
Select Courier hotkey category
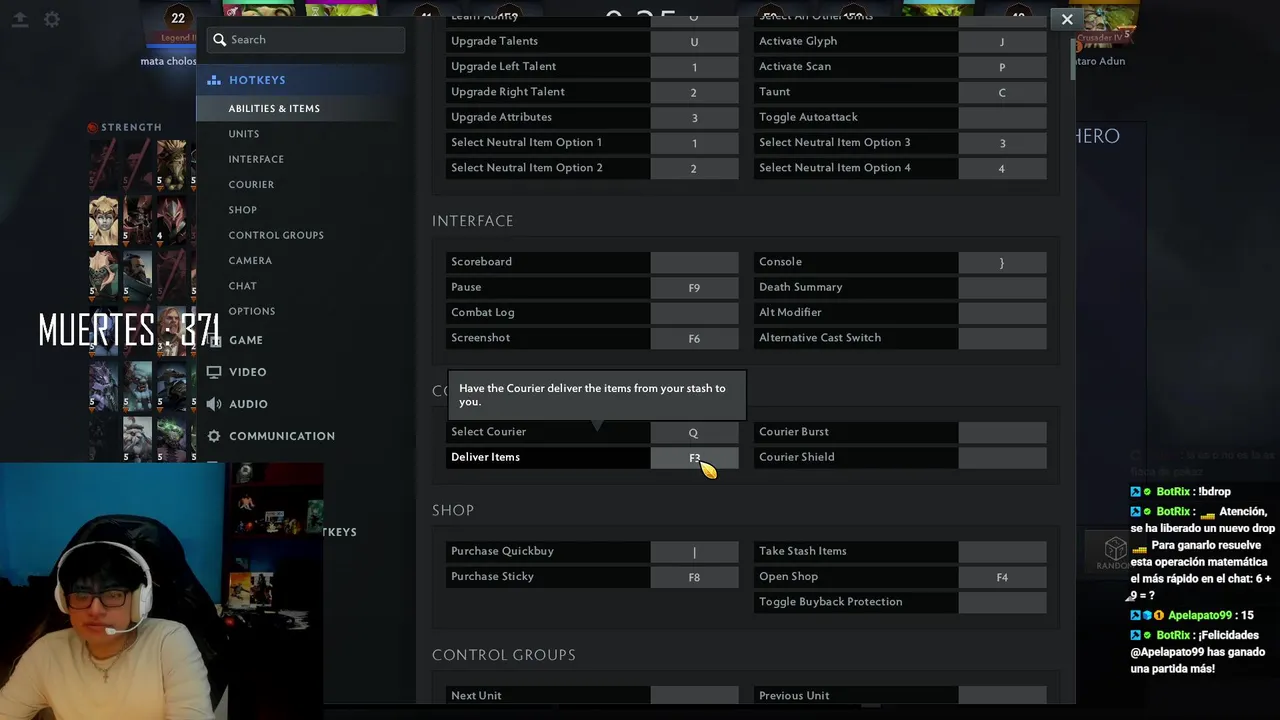click(251, 184)
